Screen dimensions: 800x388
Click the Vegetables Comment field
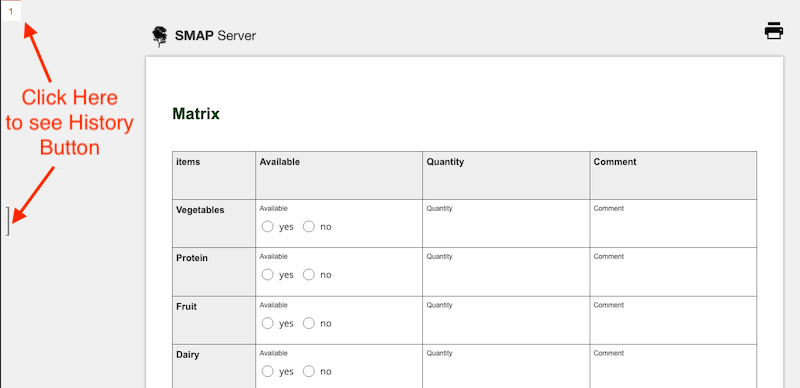[x=673, y=224]
